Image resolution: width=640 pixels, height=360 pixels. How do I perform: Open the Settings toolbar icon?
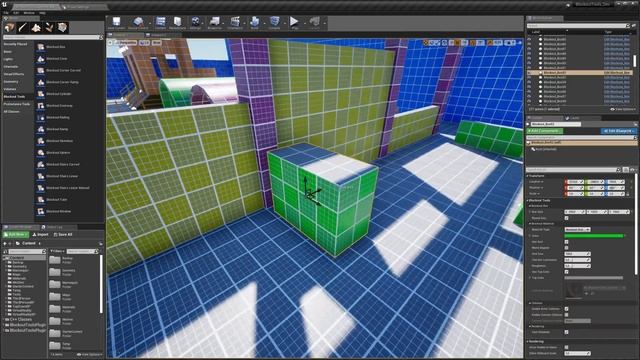tap(196, 22)
